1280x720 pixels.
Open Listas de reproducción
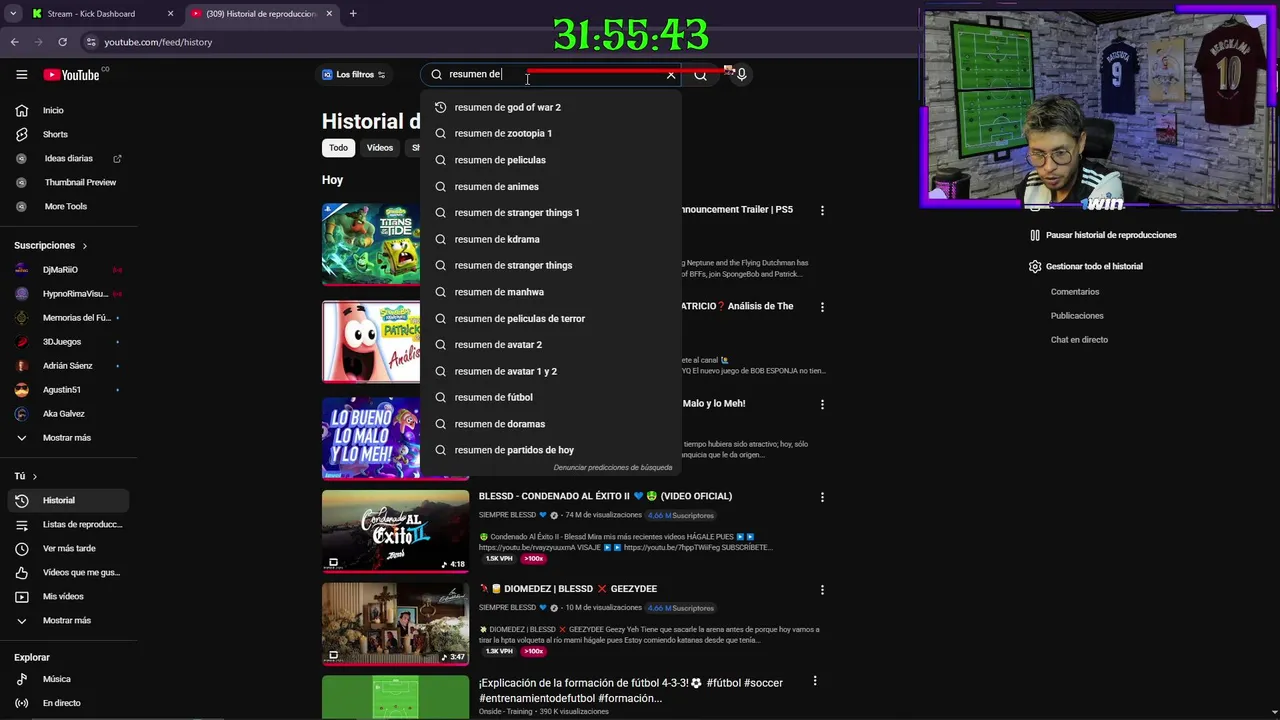coord(68,524)
